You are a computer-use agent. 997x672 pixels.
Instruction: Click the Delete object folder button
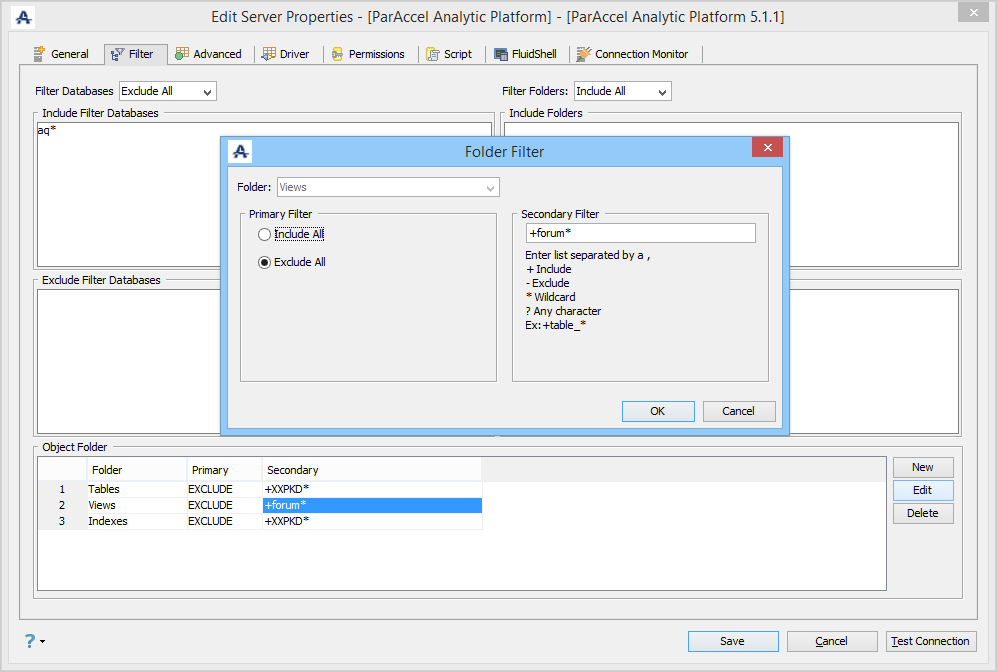coord(923,513)
